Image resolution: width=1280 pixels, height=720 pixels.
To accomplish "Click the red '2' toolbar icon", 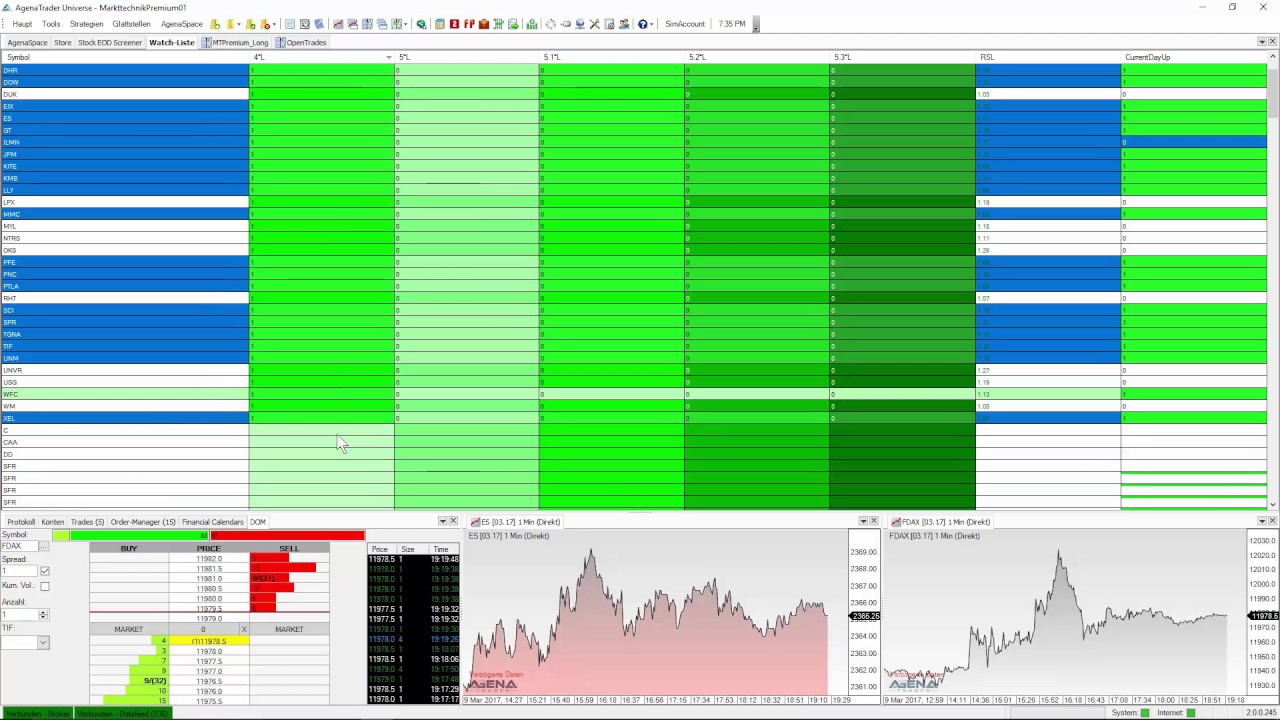I will click(454, 24).
